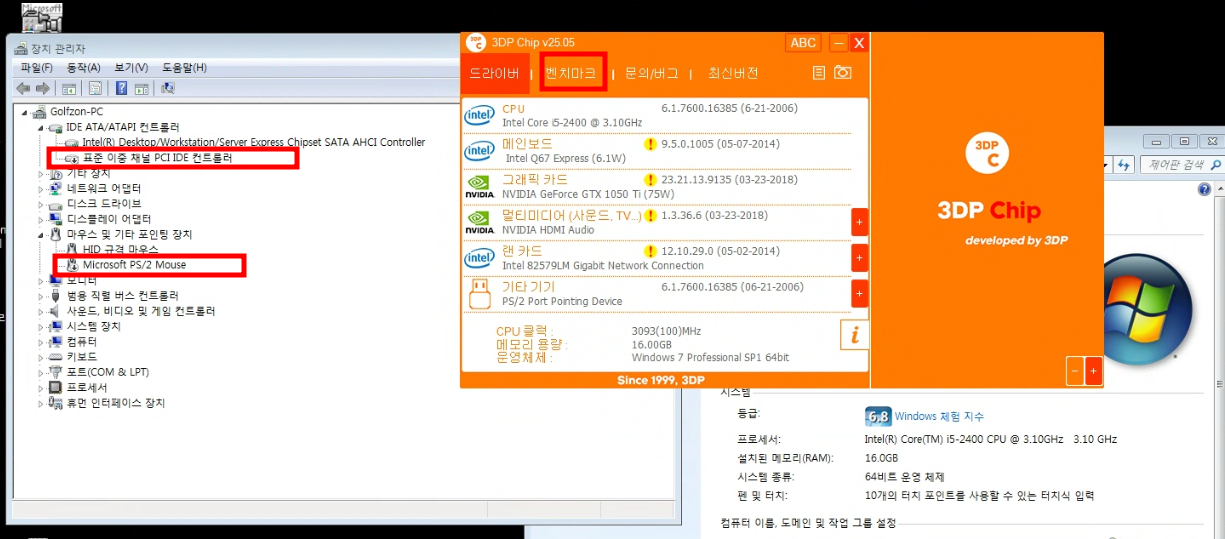The width and height of the screenshot is (1225, 539).
Task: Expand 포트(COM & LPT) node
Action: 41,372
